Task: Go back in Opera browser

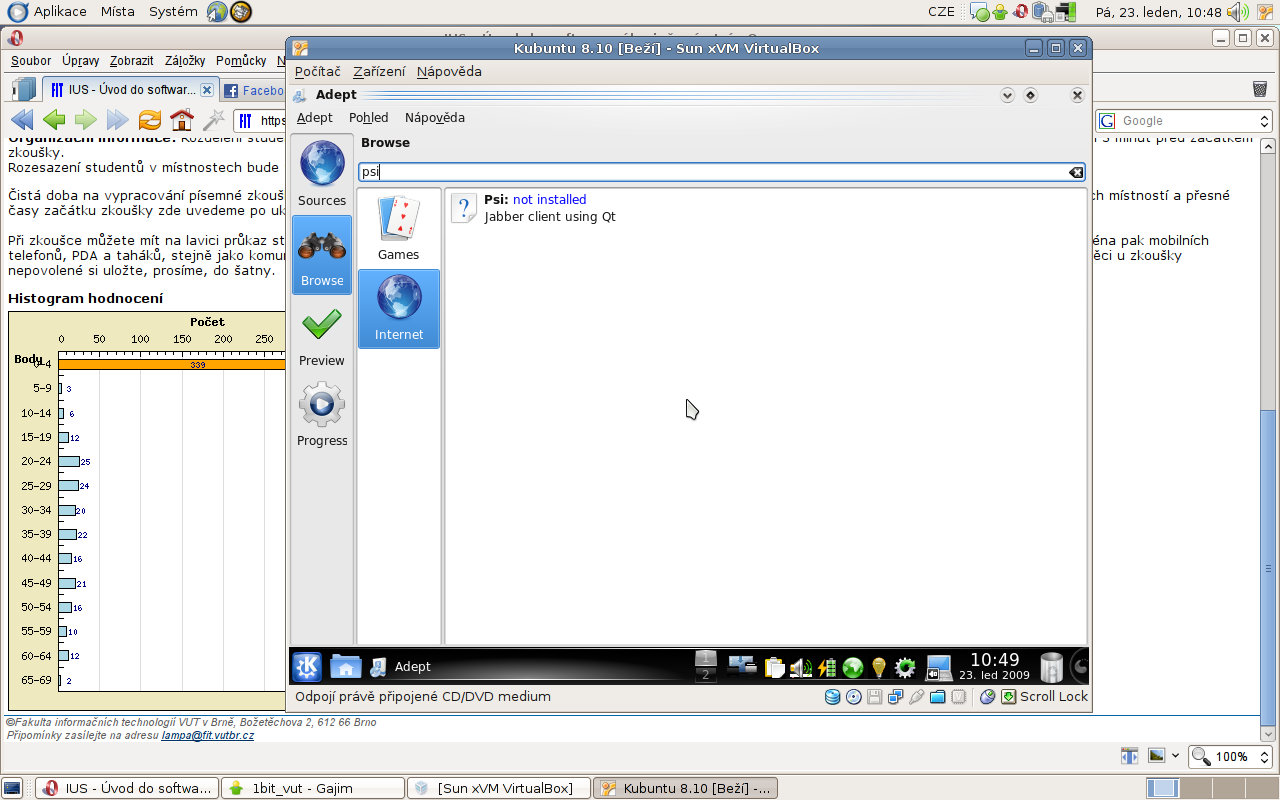Action: [x=54, y=120]
